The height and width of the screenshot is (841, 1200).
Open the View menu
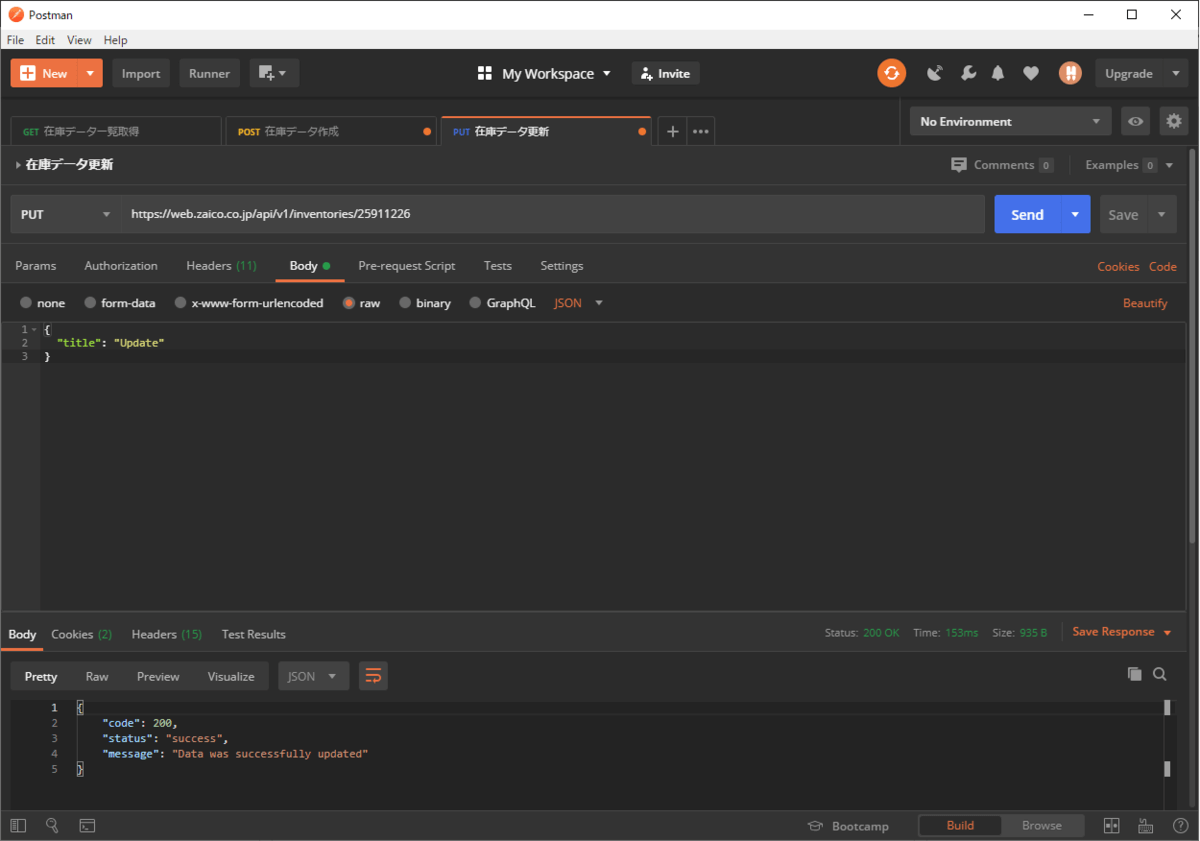pyautogui.click(x=79, y=40)
